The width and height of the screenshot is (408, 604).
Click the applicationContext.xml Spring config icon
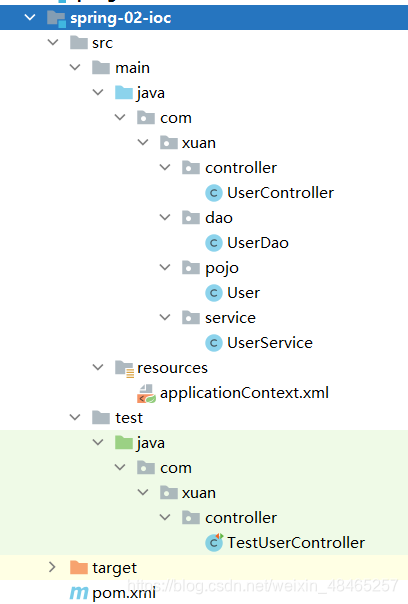coord(146,393)
